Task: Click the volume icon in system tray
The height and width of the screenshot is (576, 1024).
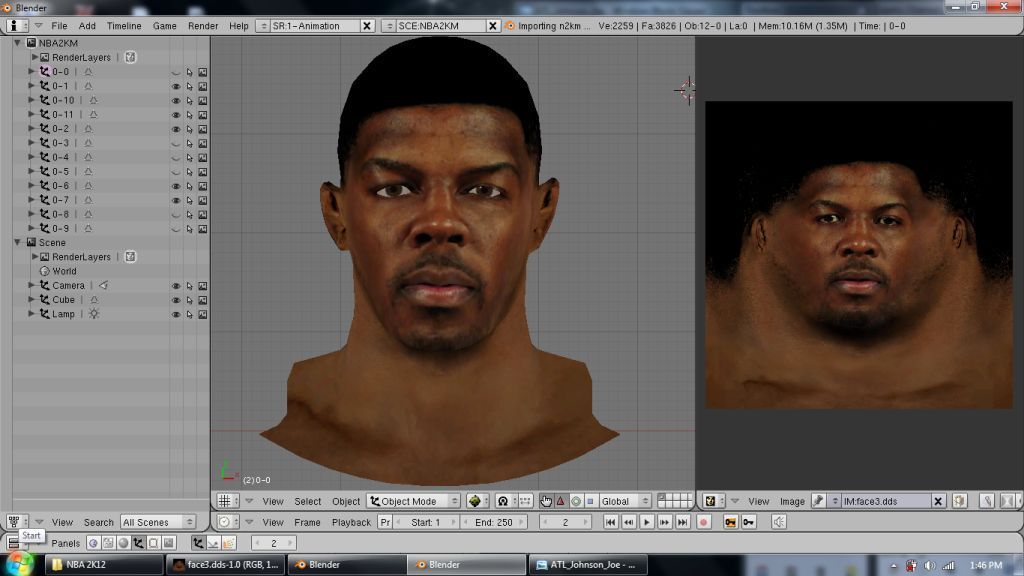Action: (929, 565)
